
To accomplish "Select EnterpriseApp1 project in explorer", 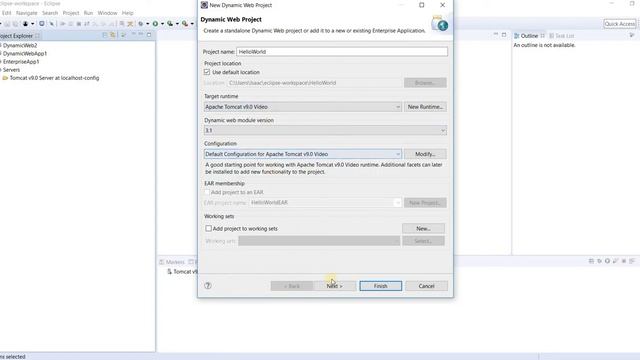I will (21, 62).
